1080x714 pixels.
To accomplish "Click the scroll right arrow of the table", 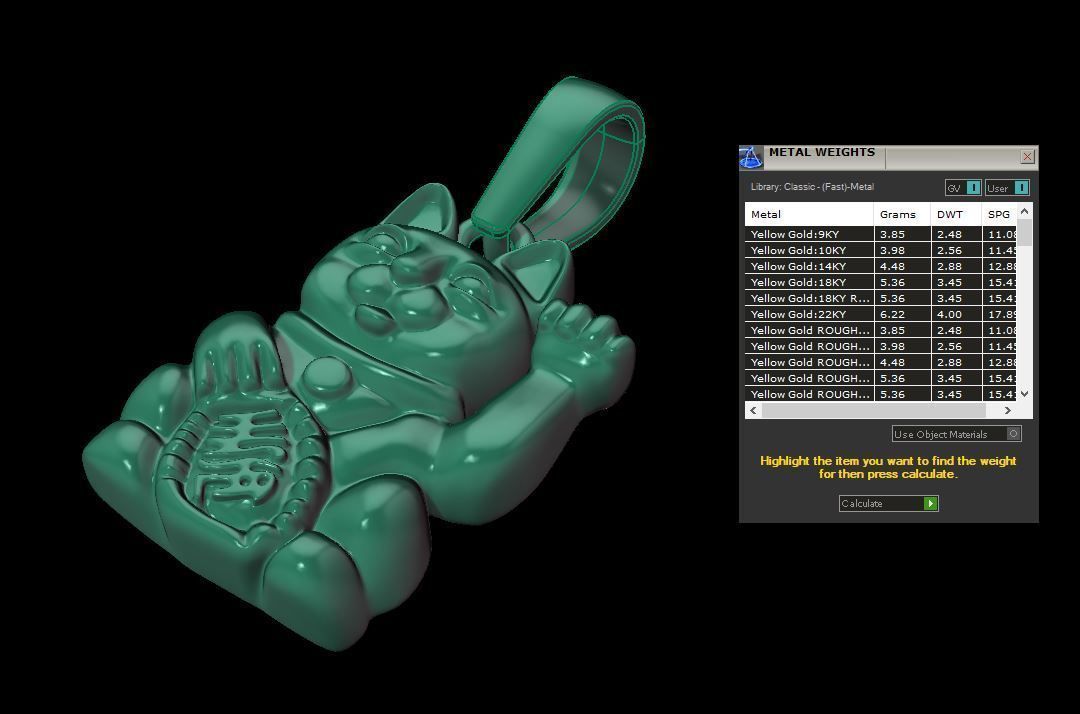I will coord(1008,410).
